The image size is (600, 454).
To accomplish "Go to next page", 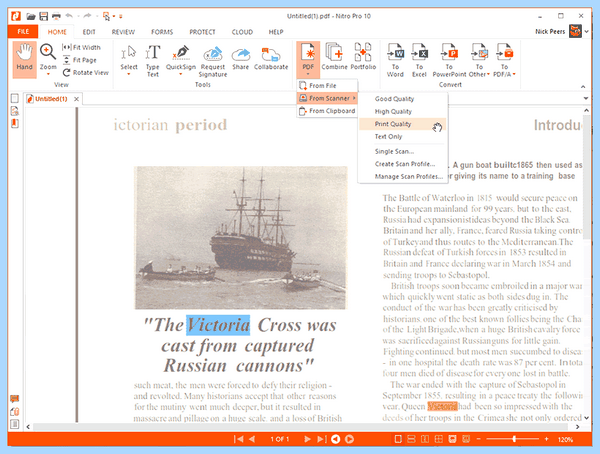I will tap(307, 439).
